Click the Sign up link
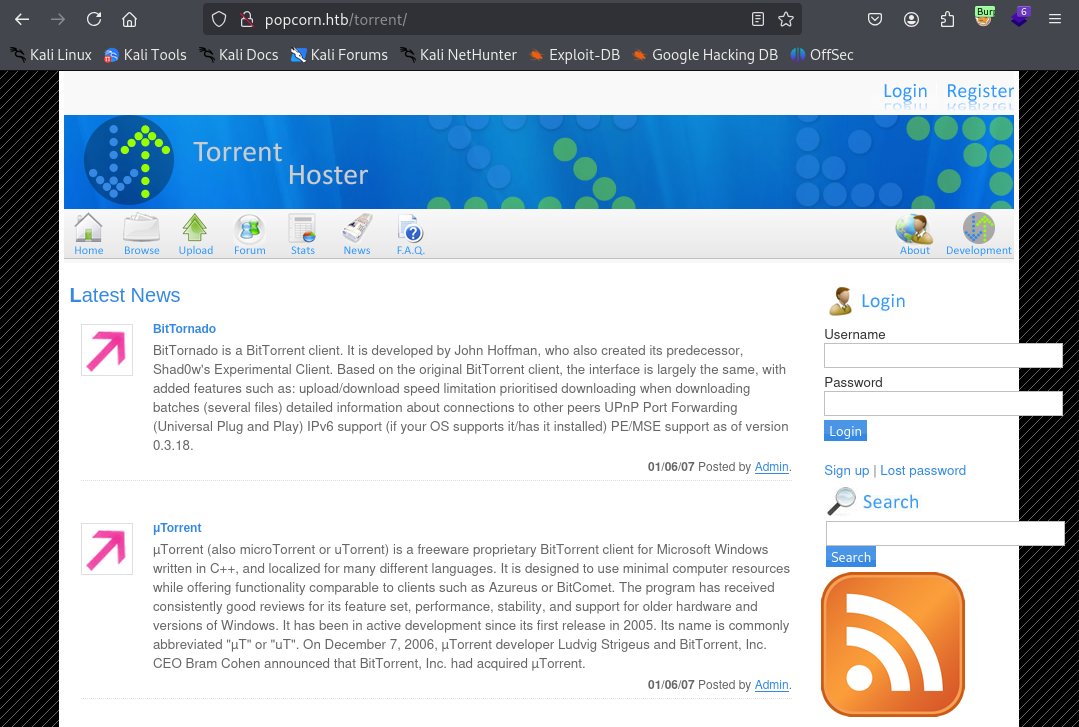The height and width of the screenshot is (727, 1079). pyautogui.click(x=846, y=470)
